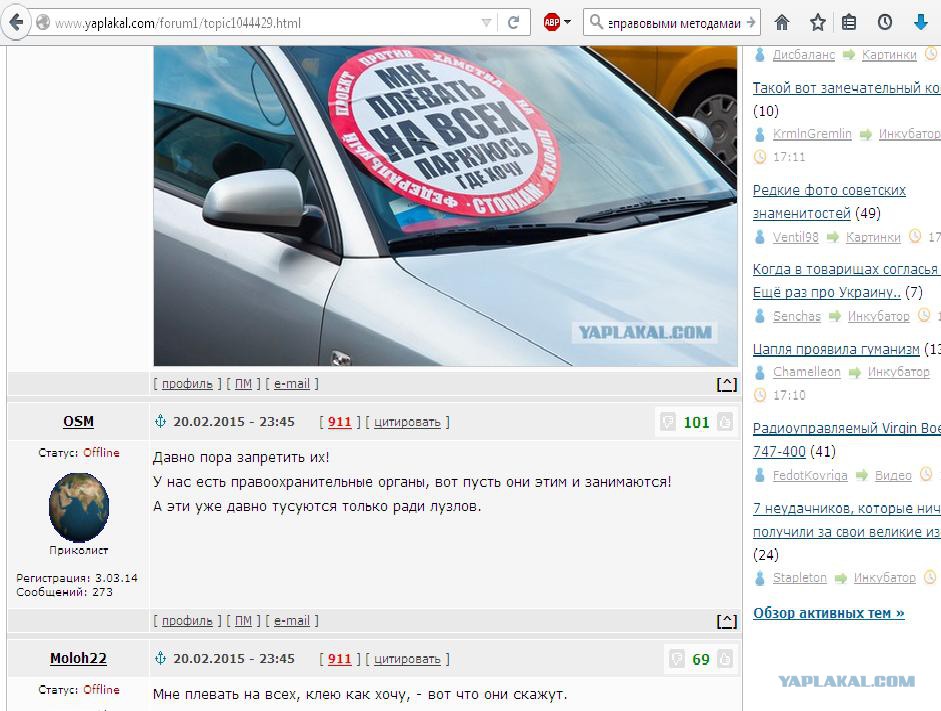Click the search magnifier icon
Screen dimensions: 941x711
coord(596,22)
